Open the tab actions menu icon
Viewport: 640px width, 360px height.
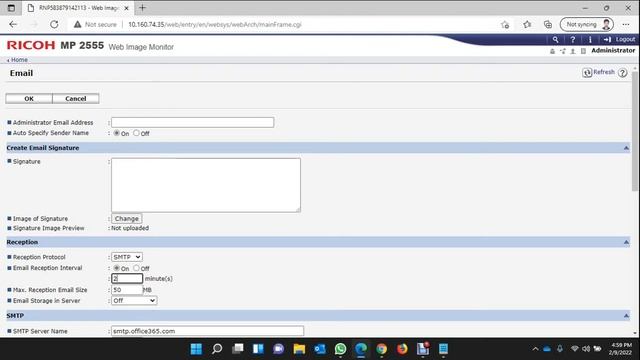[11, 8]
